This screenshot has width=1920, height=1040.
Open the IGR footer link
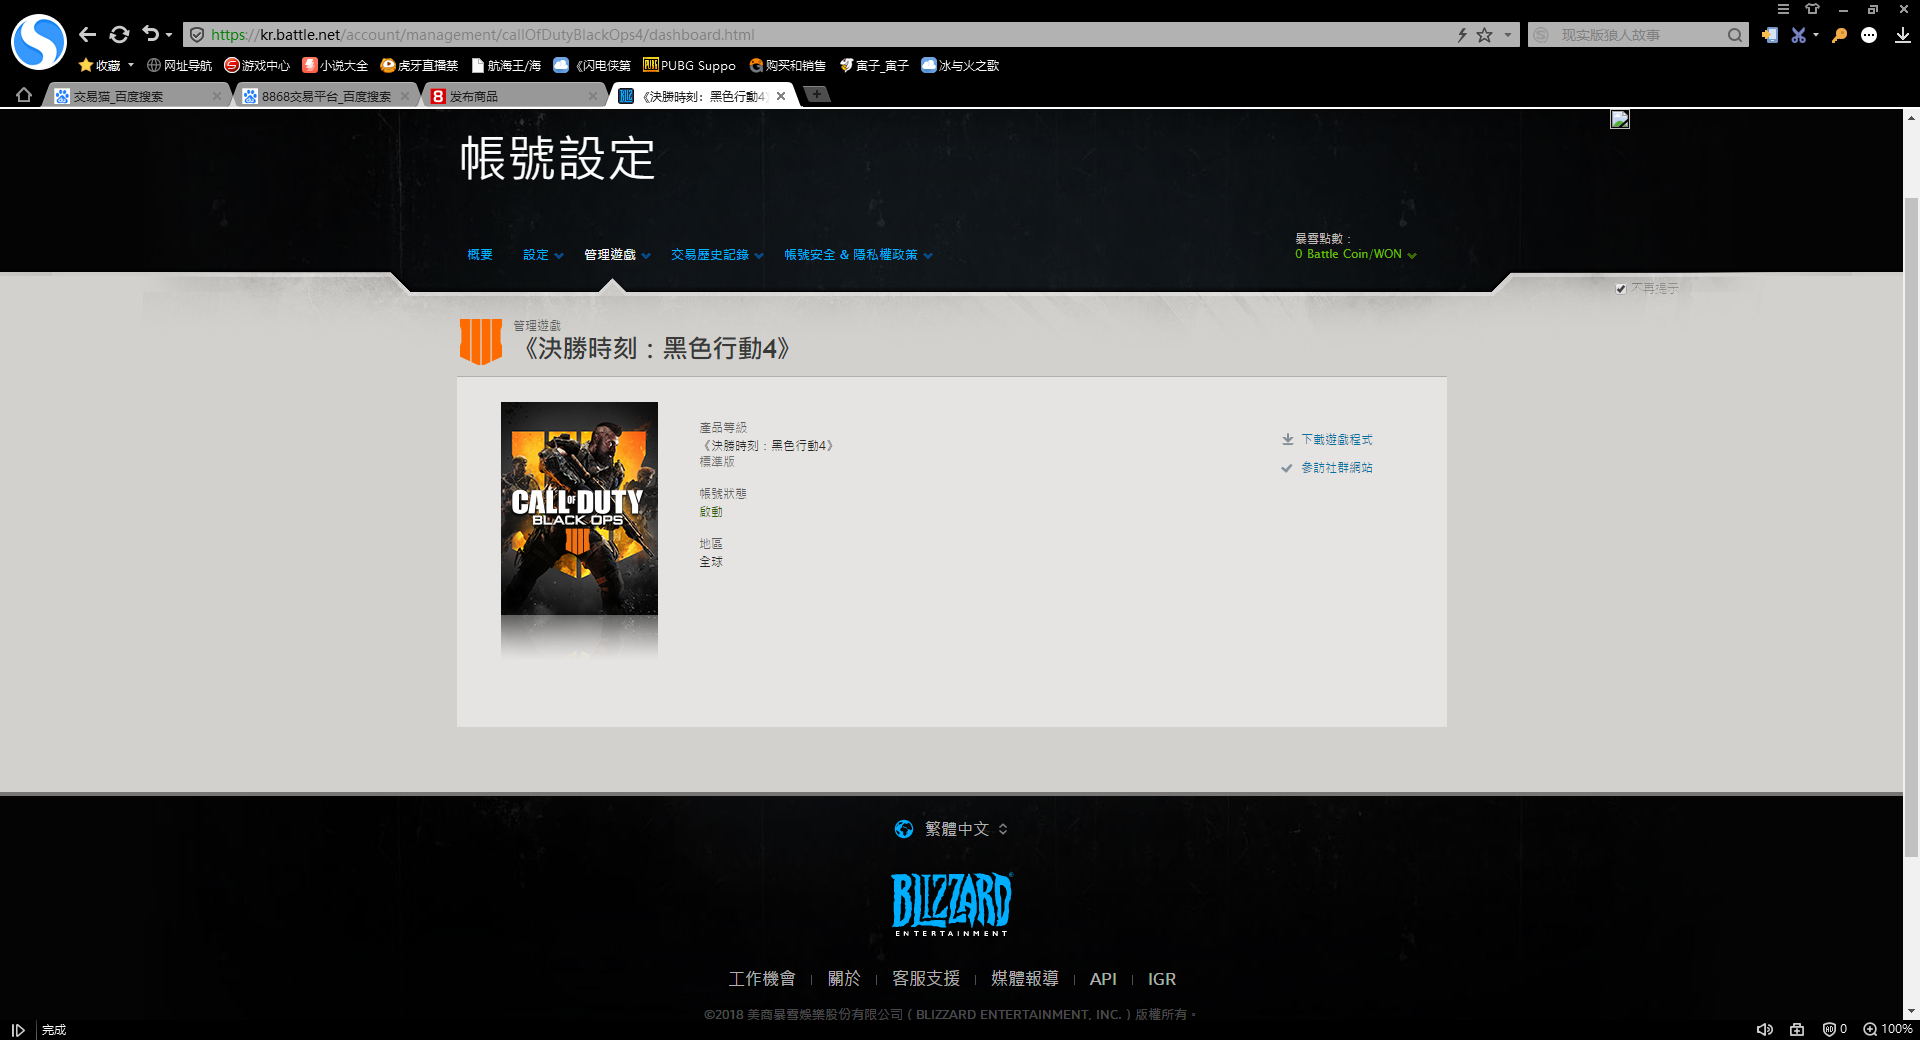pyautogui.click(x=1162, y=979)
